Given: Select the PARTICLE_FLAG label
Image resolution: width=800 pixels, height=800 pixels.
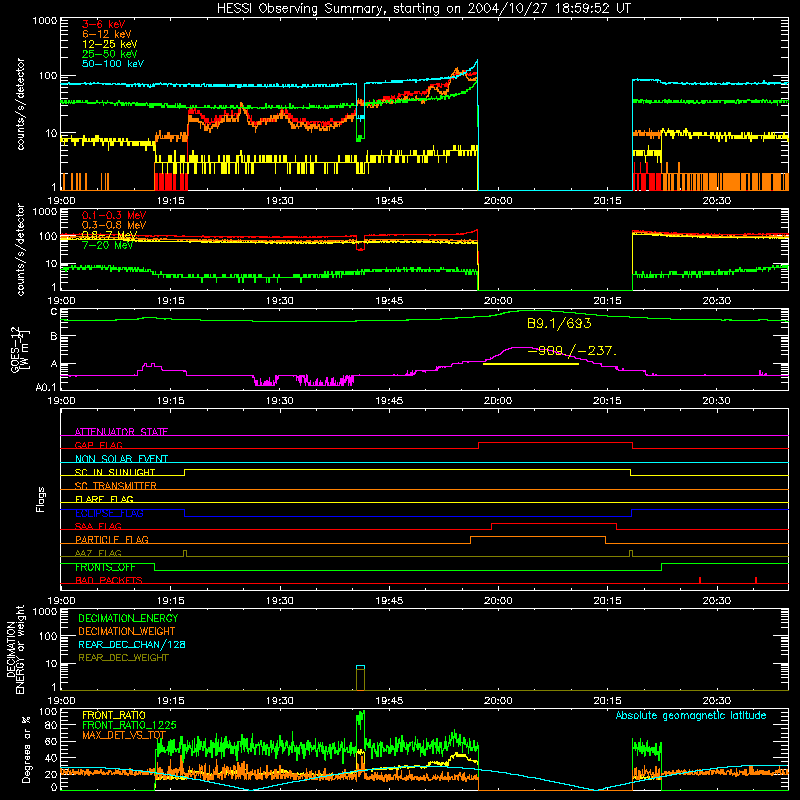Looking at the screenshot, I should point(112,539).
